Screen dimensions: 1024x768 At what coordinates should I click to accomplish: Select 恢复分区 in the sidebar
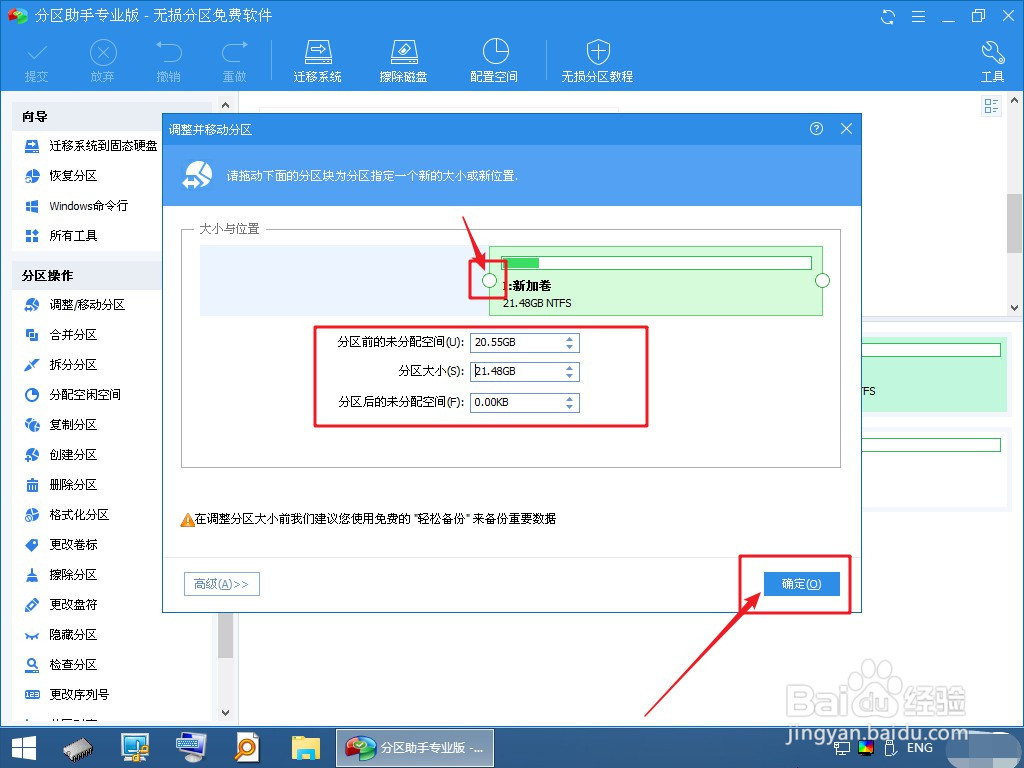coord(61,176)
